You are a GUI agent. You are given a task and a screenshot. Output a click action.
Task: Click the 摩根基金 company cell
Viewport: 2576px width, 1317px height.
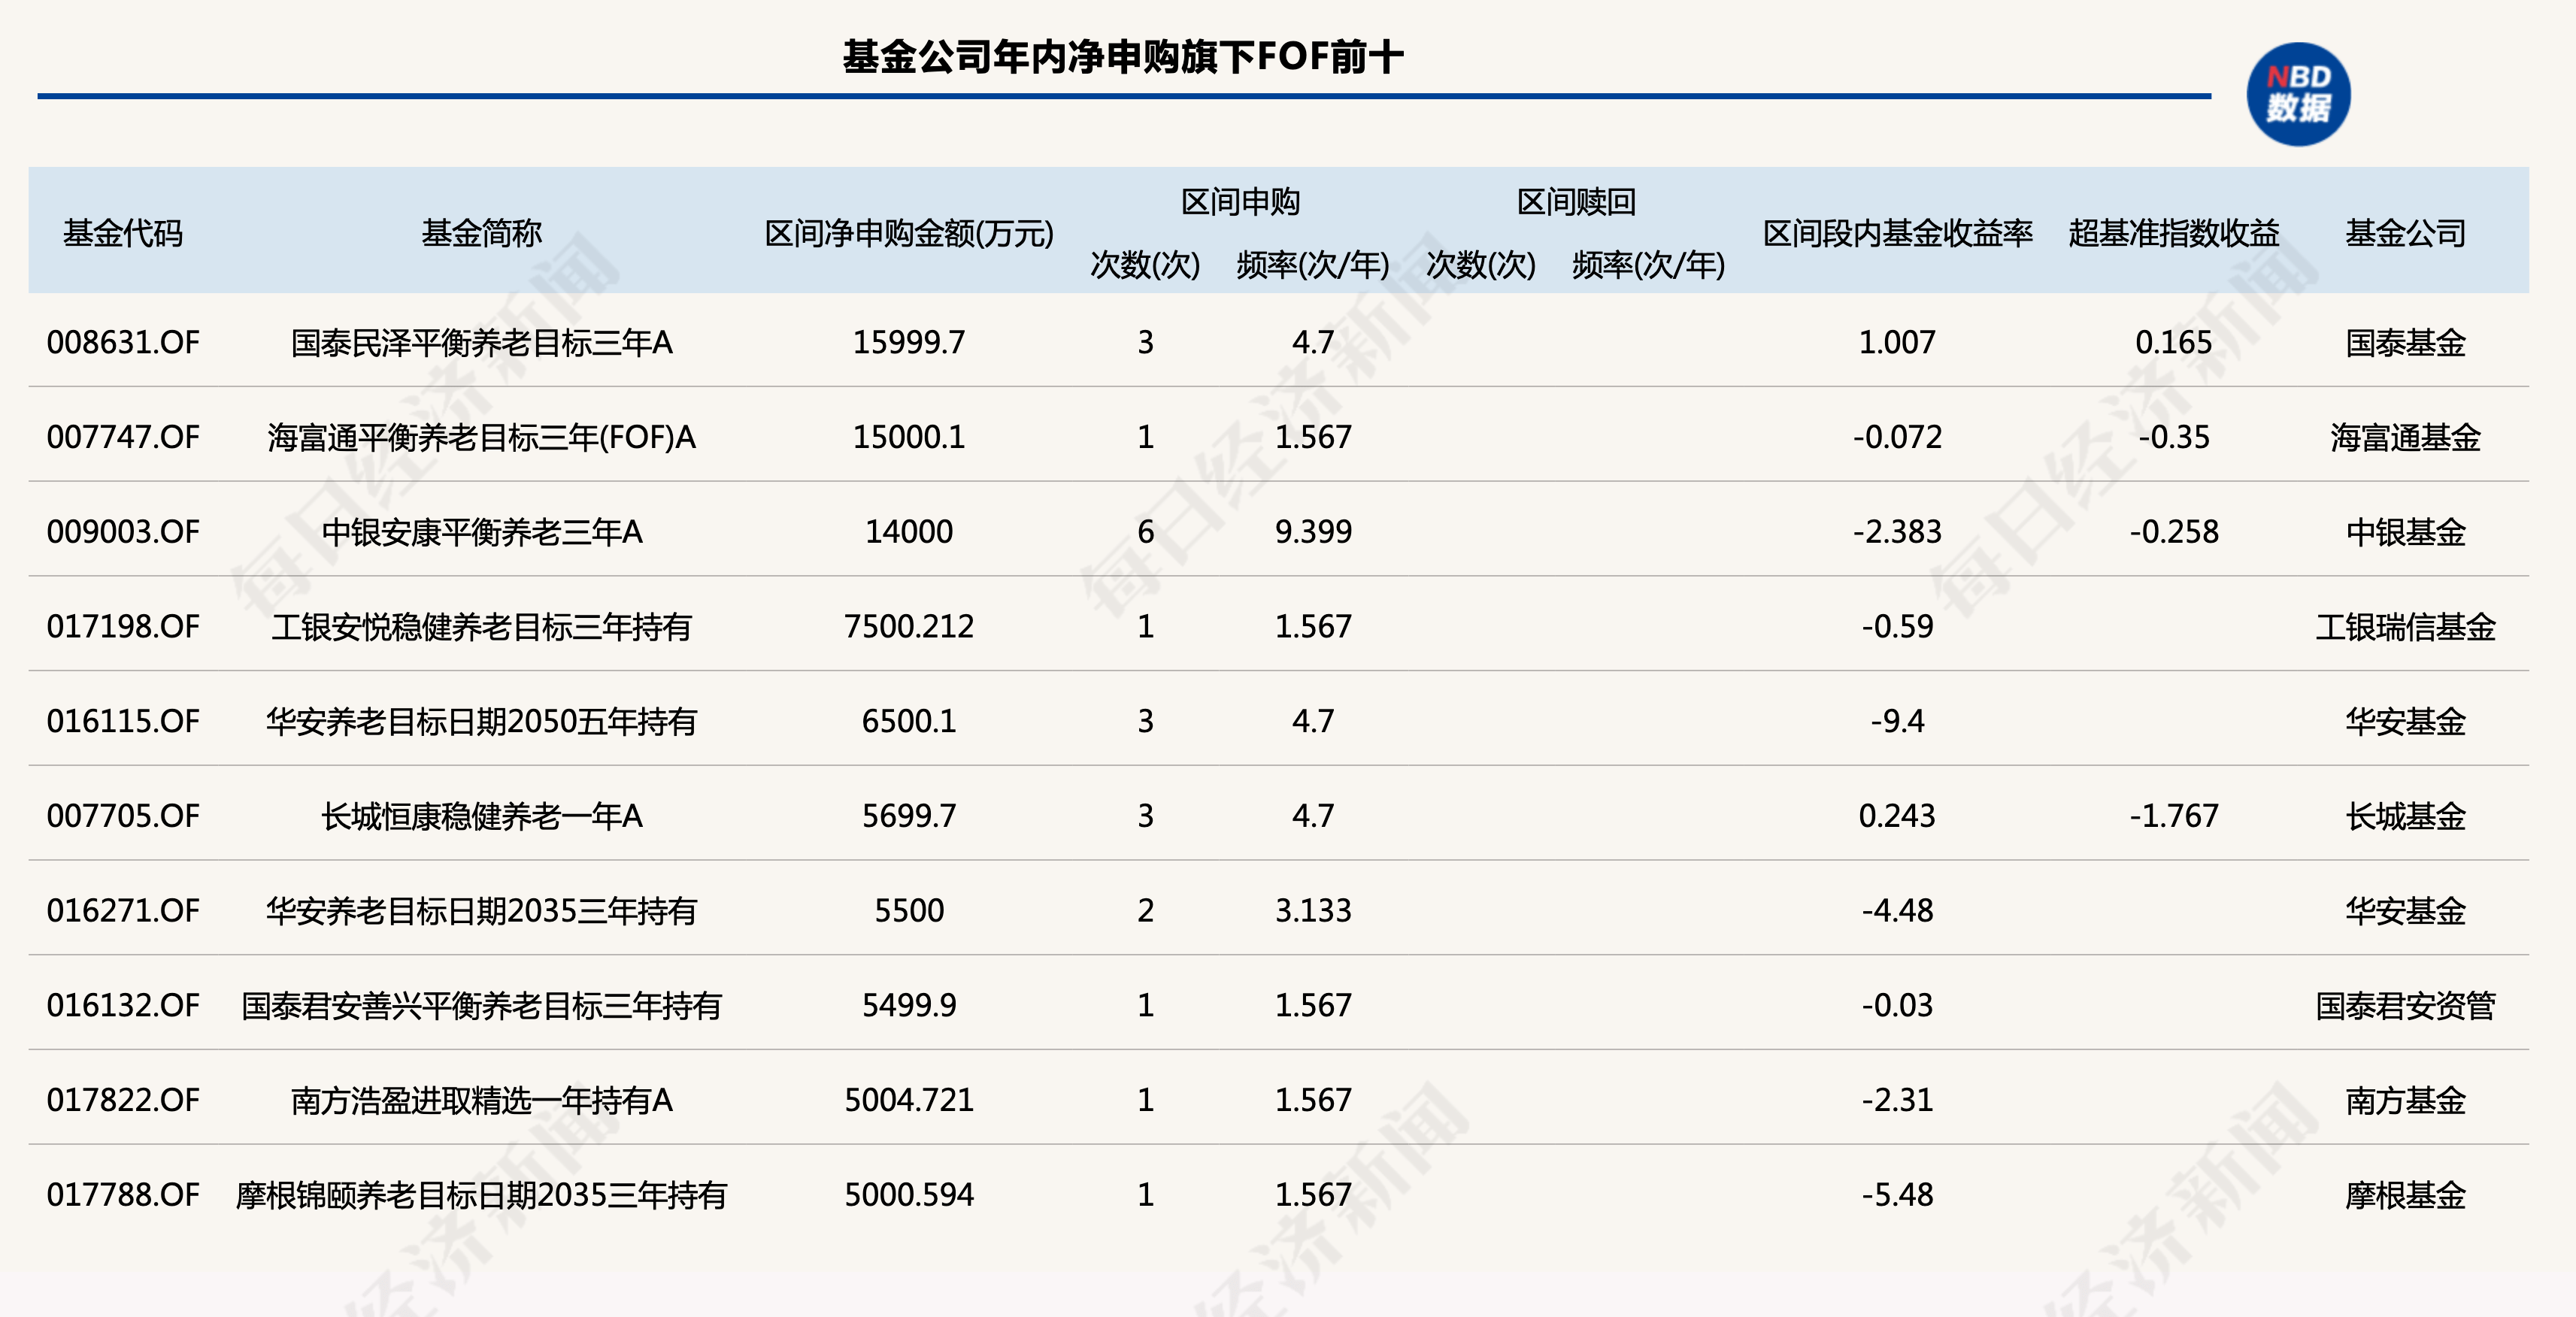tap(2405, 1195)
